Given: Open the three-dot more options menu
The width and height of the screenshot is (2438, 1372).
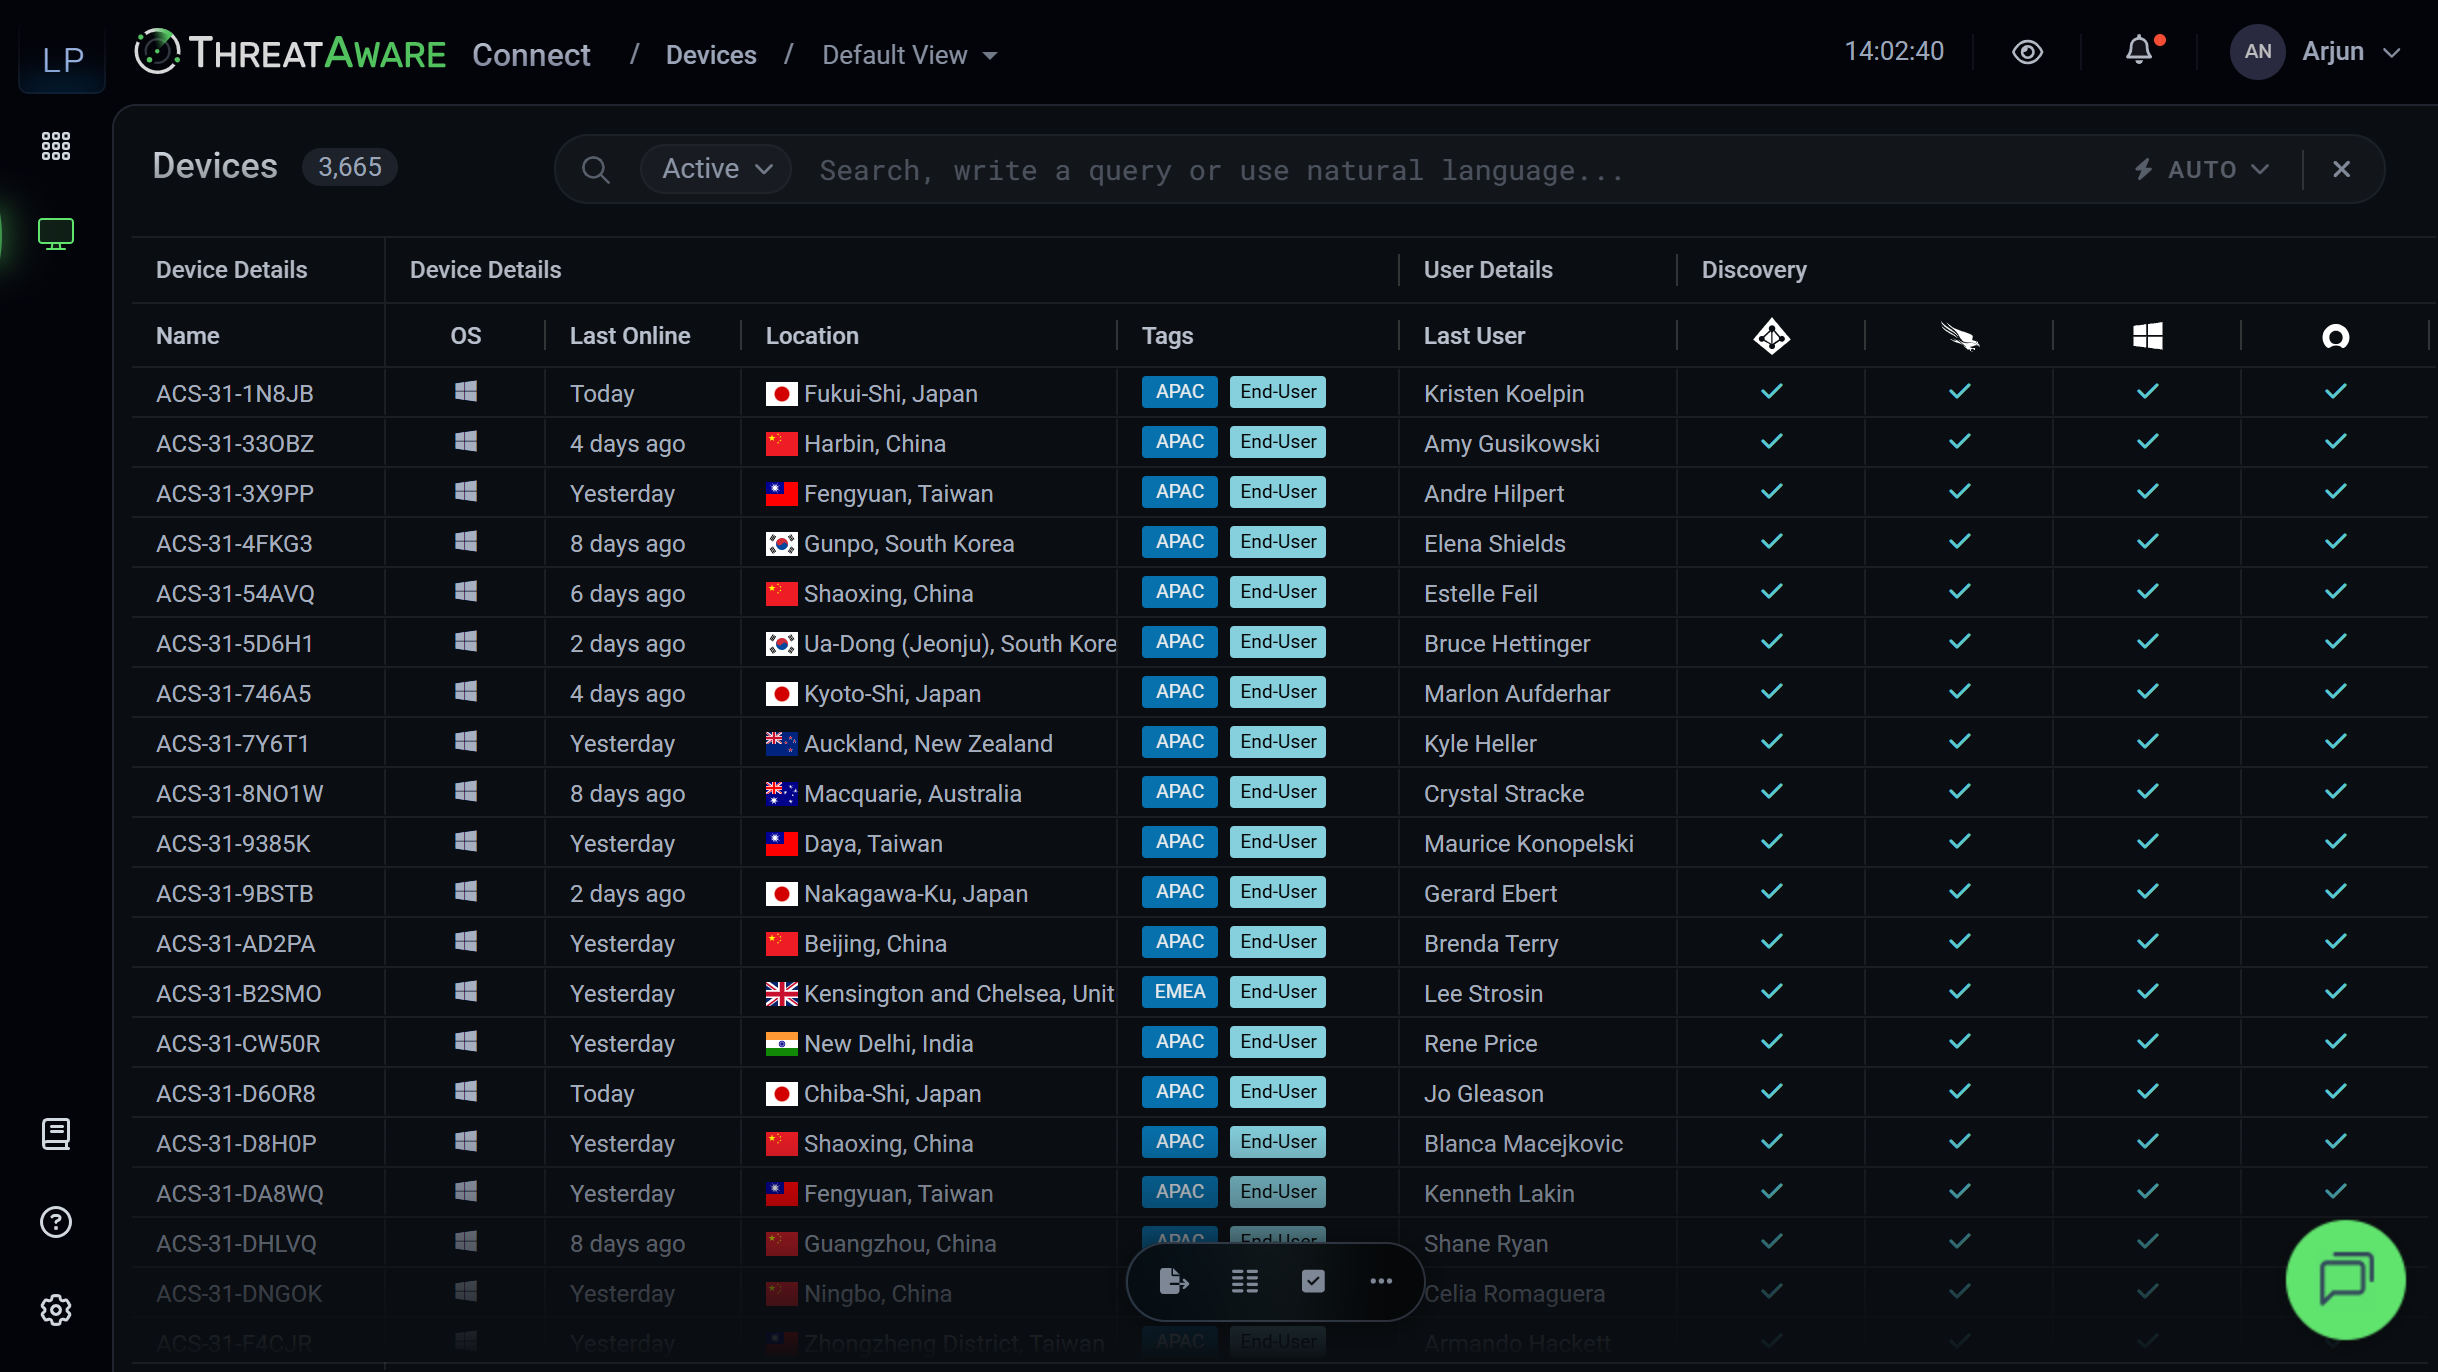Looking at the screenshot, I should (1381, 1281).
